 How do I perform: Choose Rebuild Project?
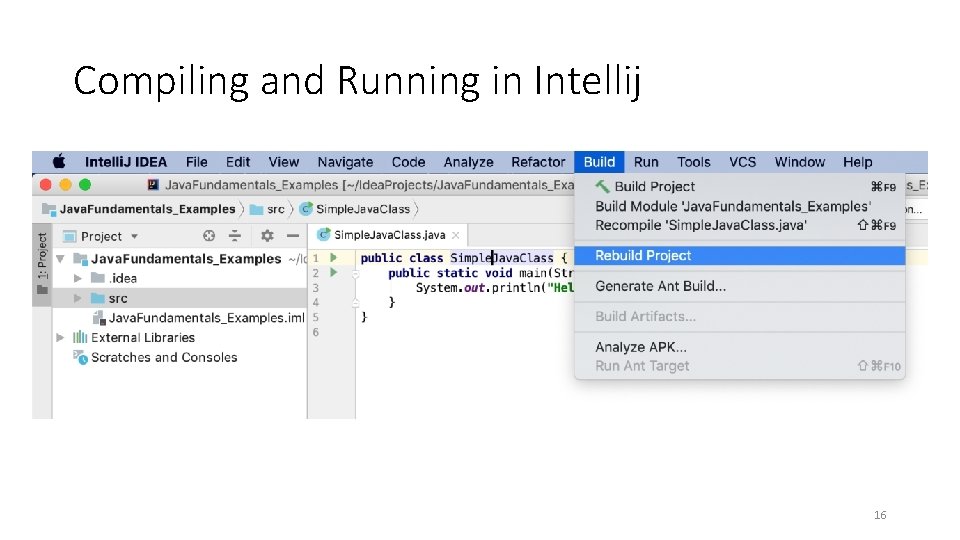click(740, 255)
